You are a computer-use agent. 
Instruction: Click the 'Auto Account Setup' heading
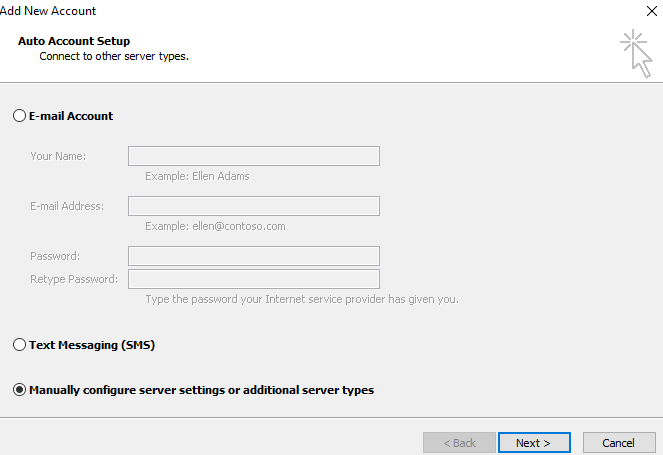(x=74, y=41)
